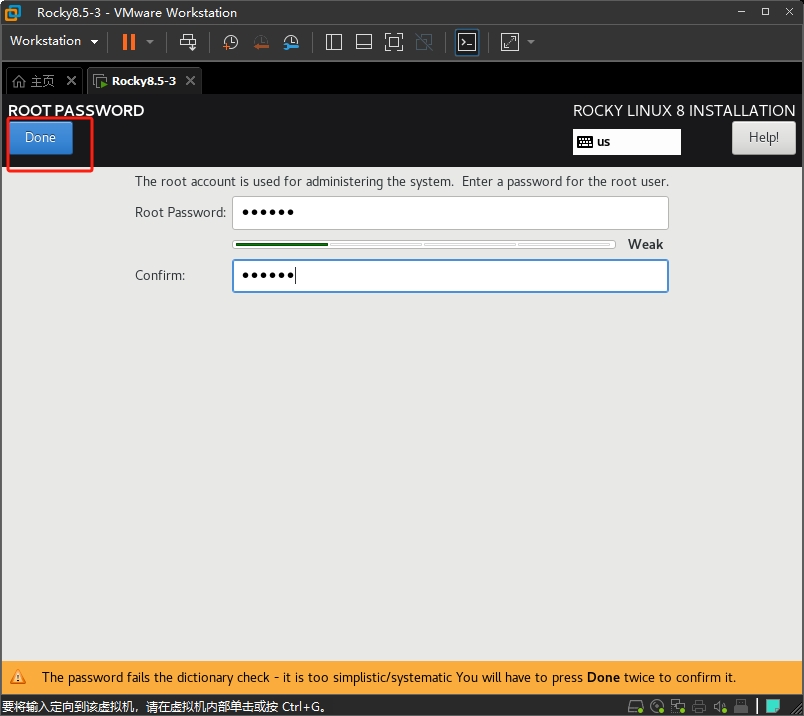
Task: Click the hard disk status icon
Action: [636, 706]
